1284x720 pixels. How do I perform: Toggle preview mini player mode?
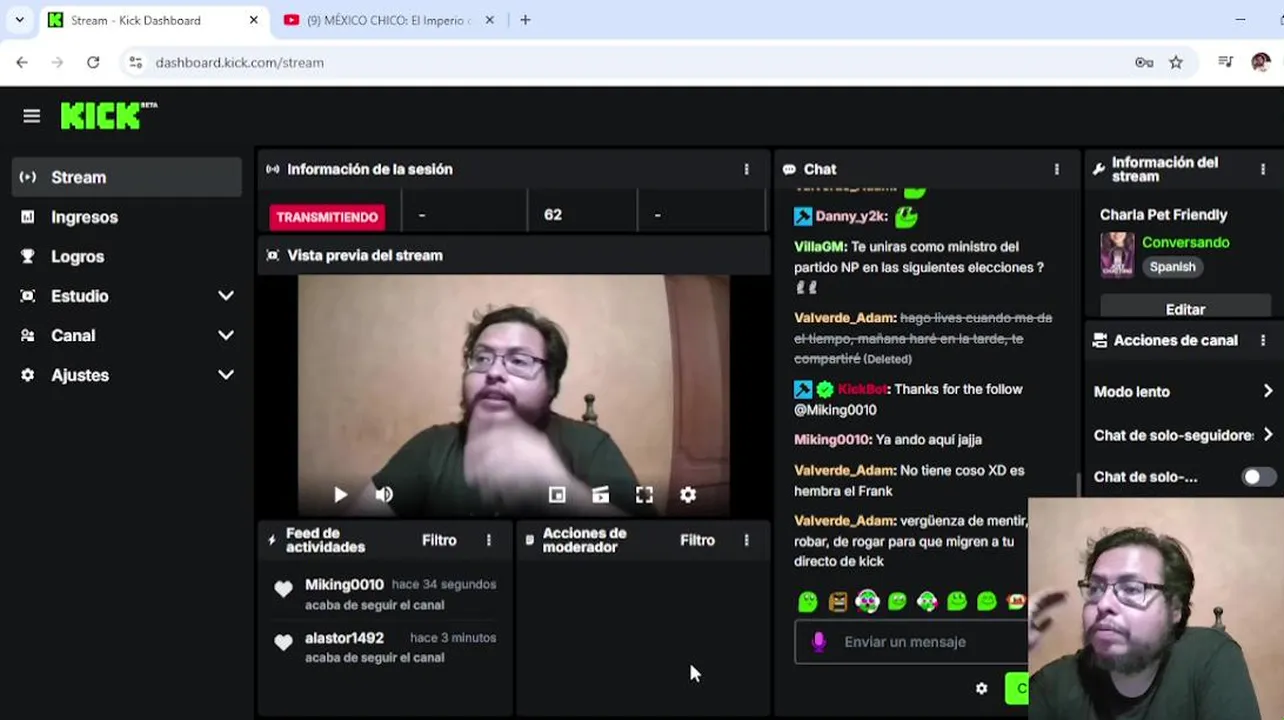[557, 494]
